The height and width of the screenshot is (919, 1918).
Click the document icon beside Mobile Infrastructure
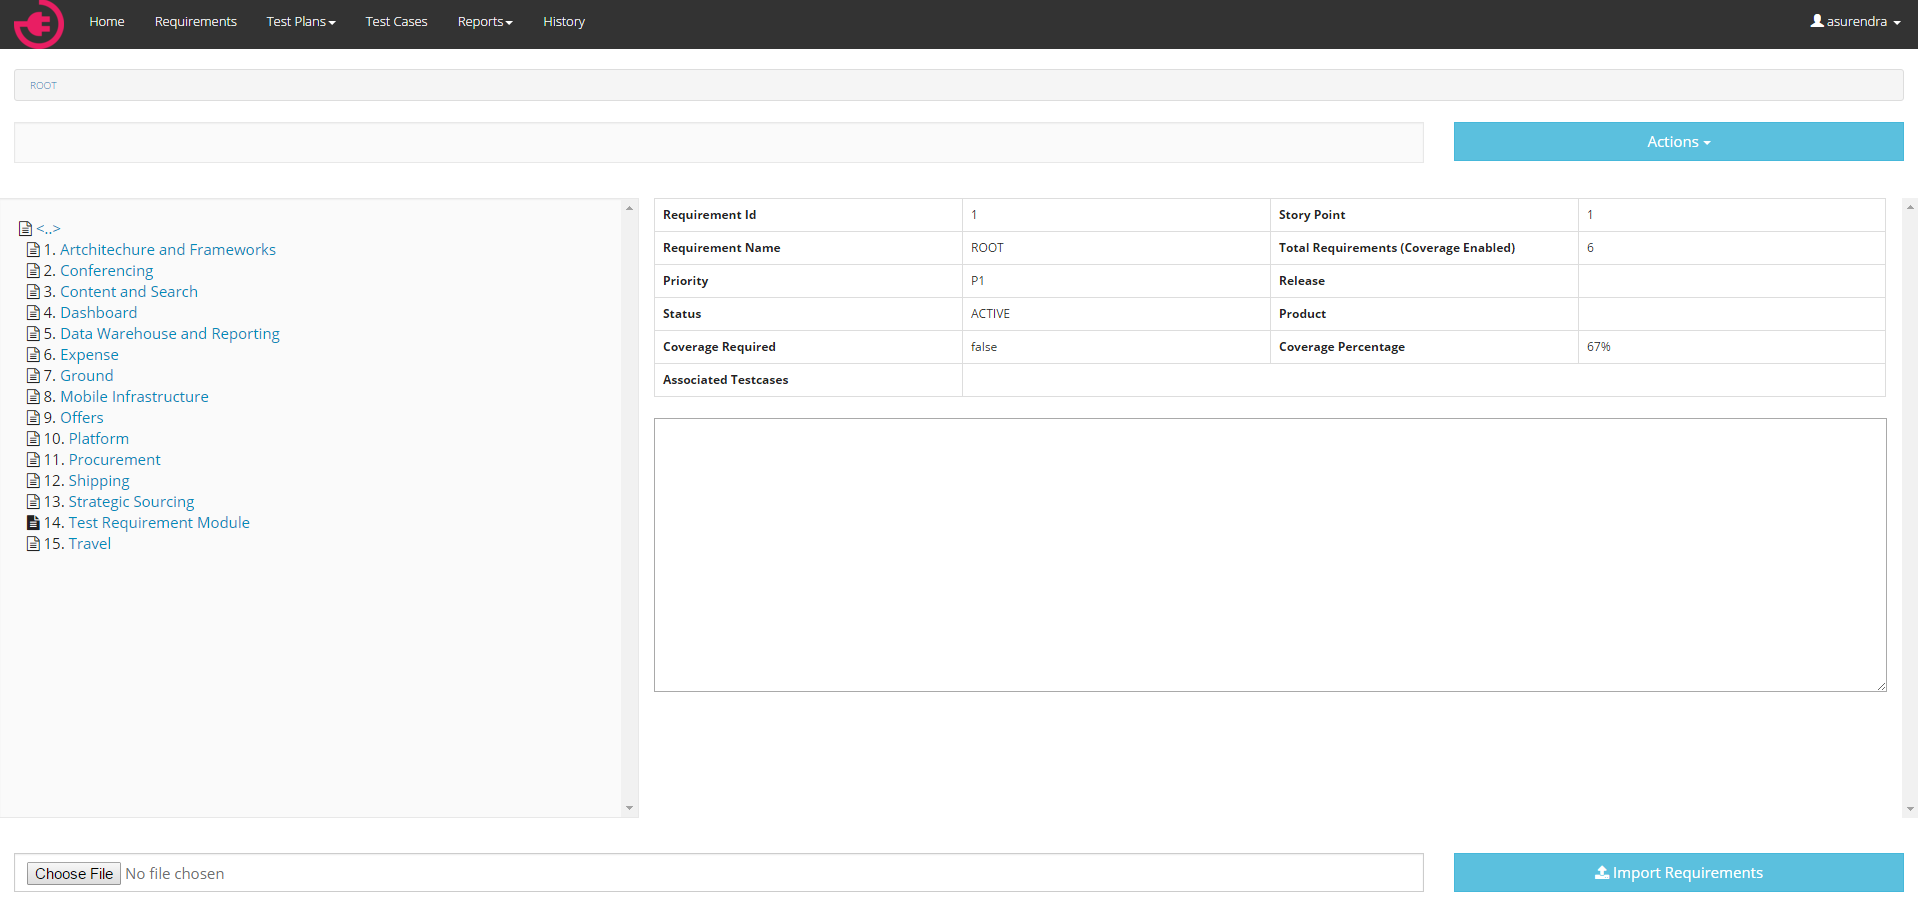pyautogui.click(x=33, y=397)
